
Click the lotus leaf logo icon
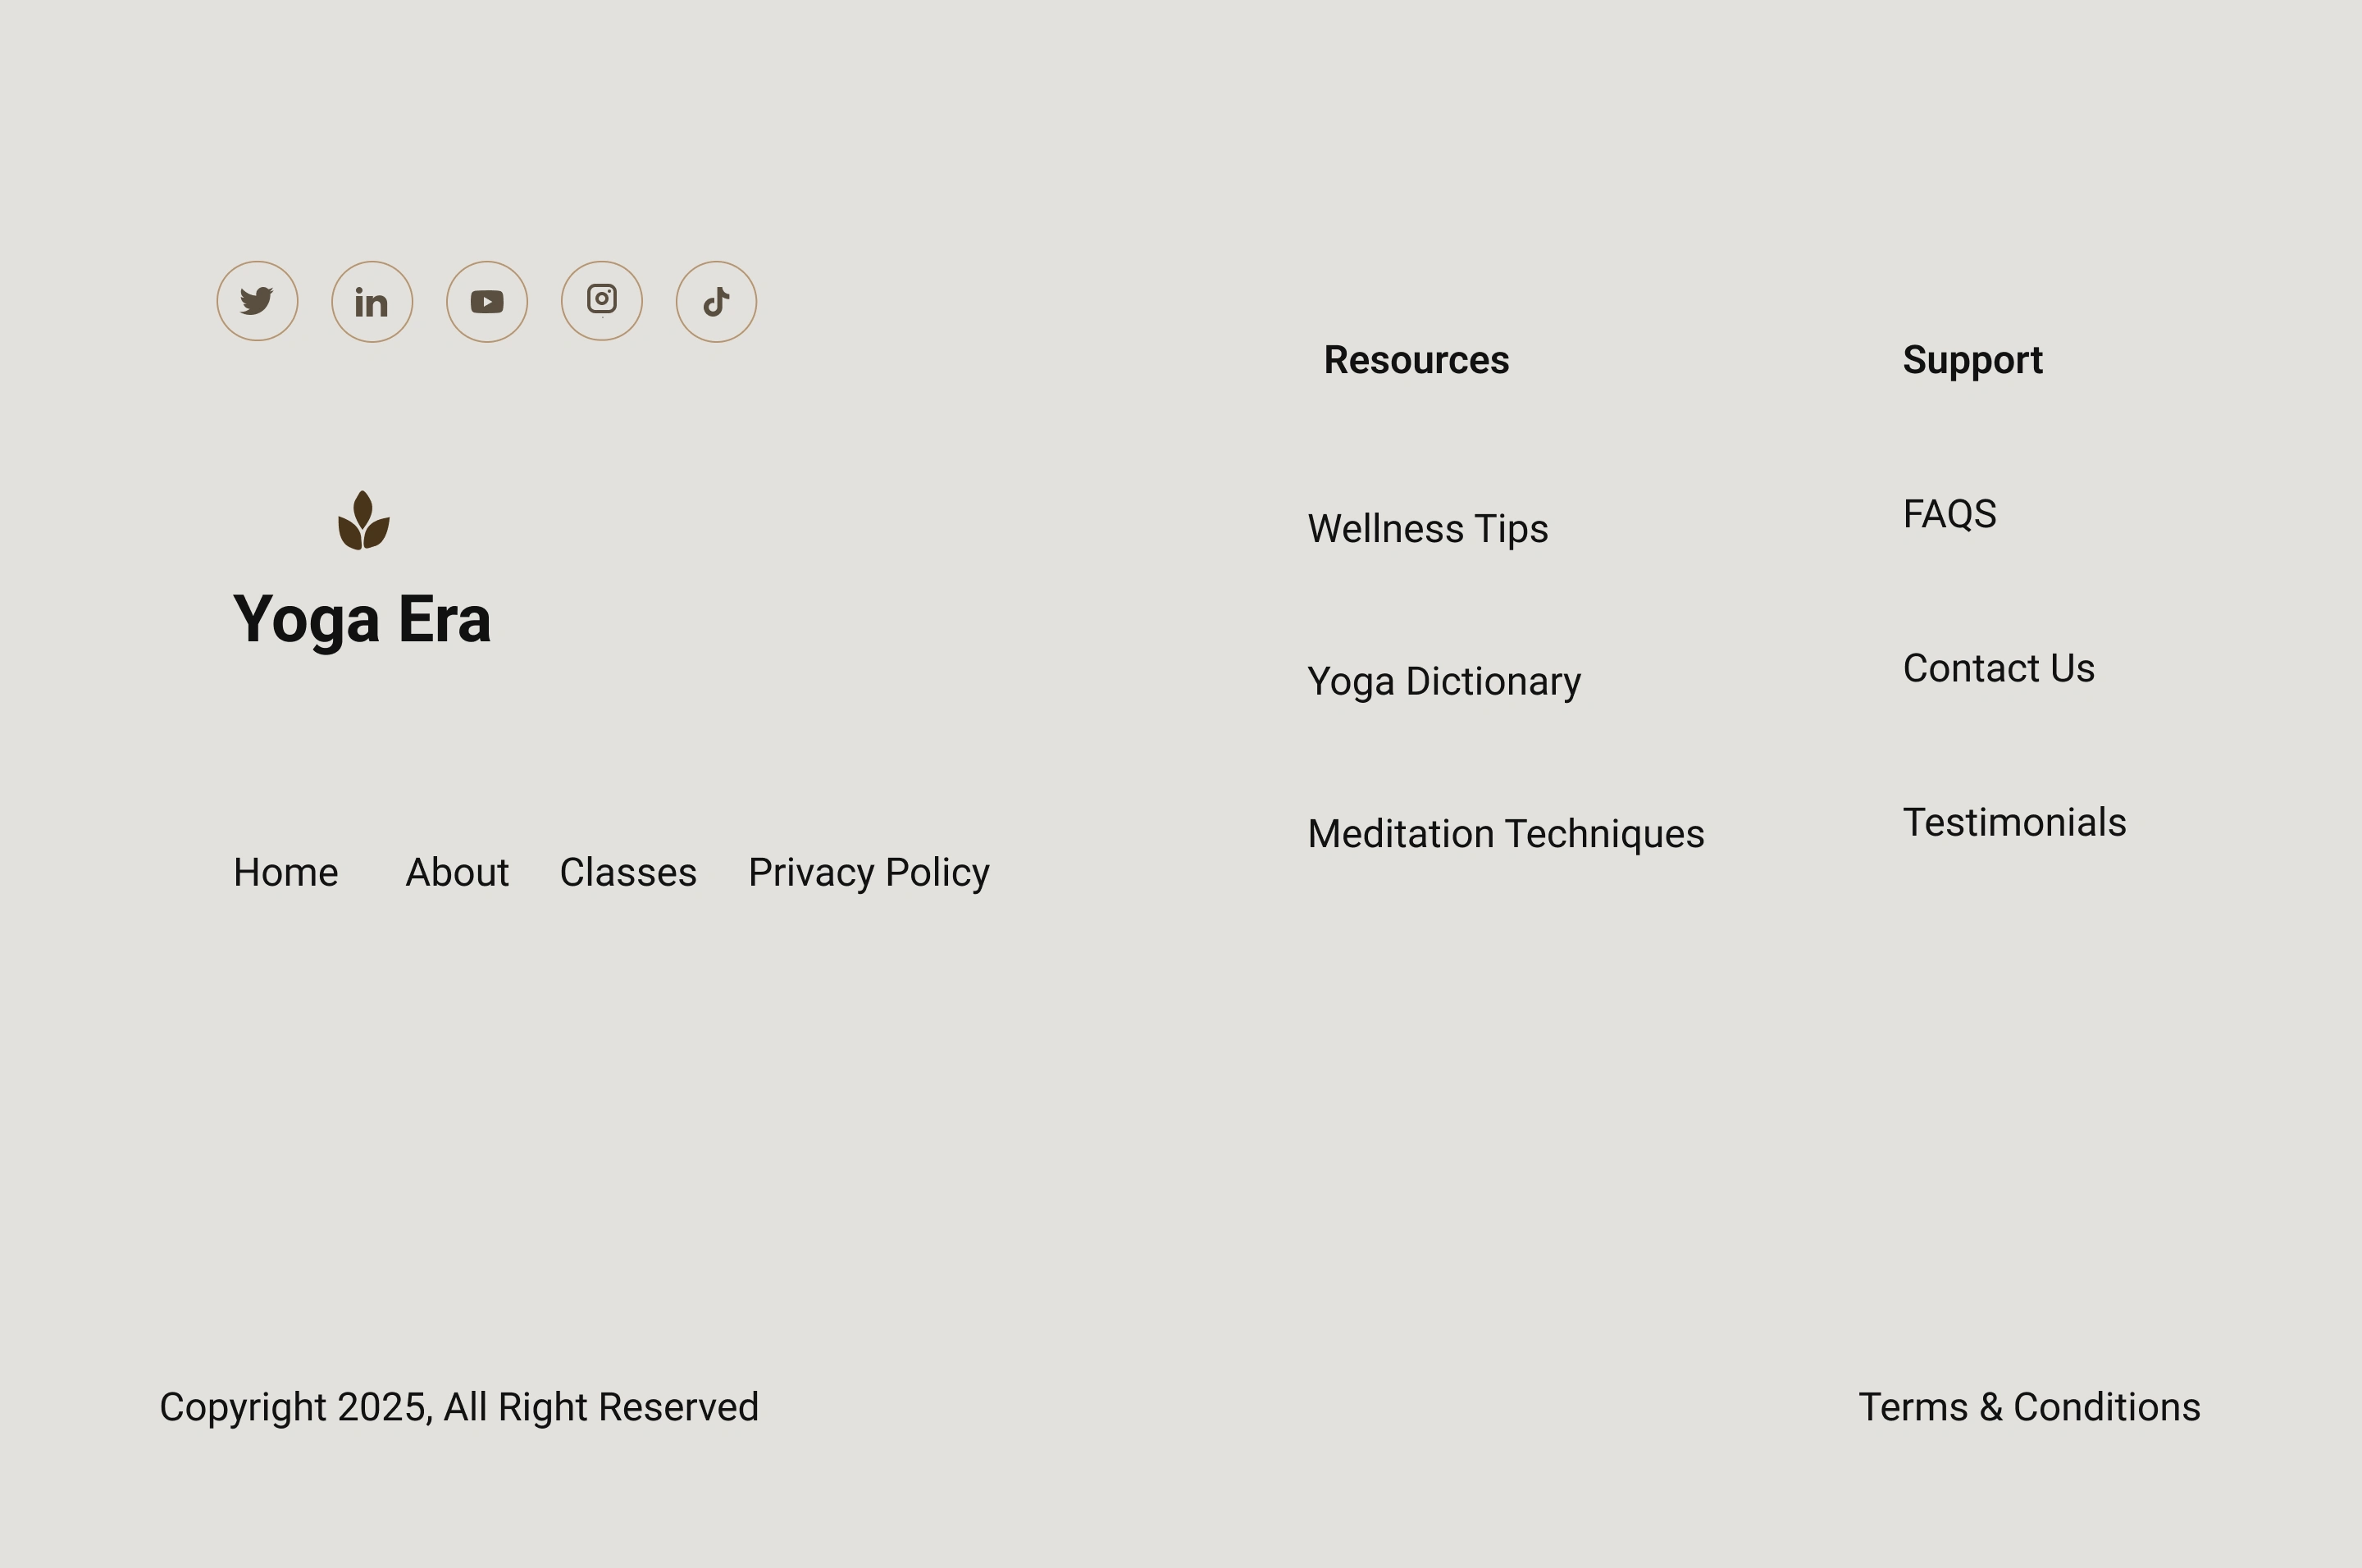coord(363,521)
